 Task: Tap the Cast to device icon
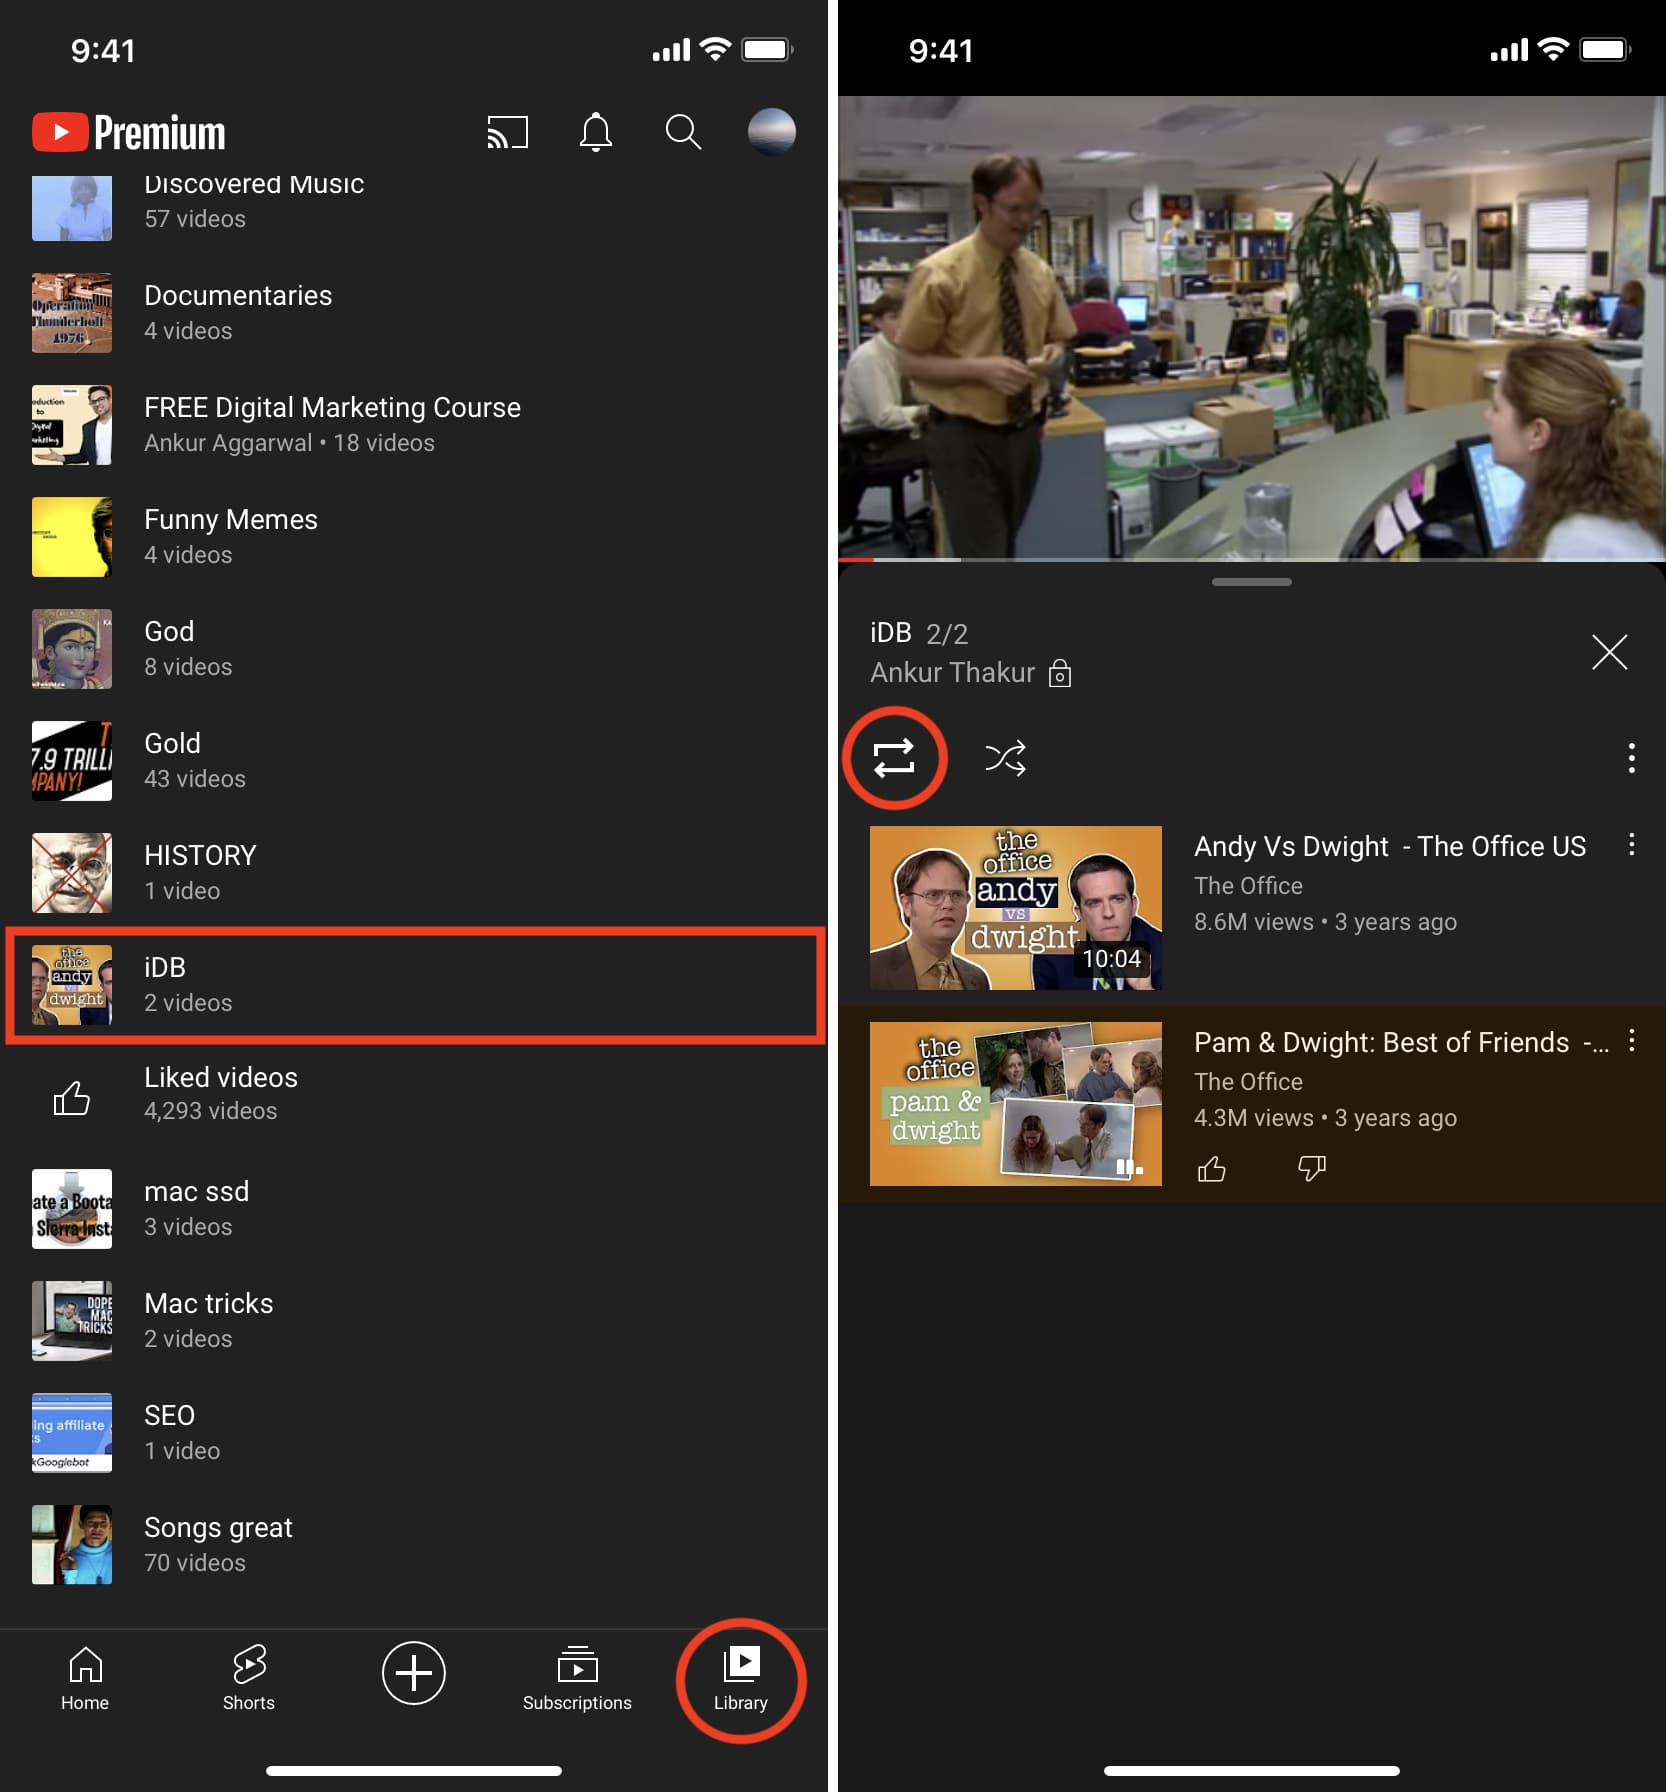click(x=507, y=132)
